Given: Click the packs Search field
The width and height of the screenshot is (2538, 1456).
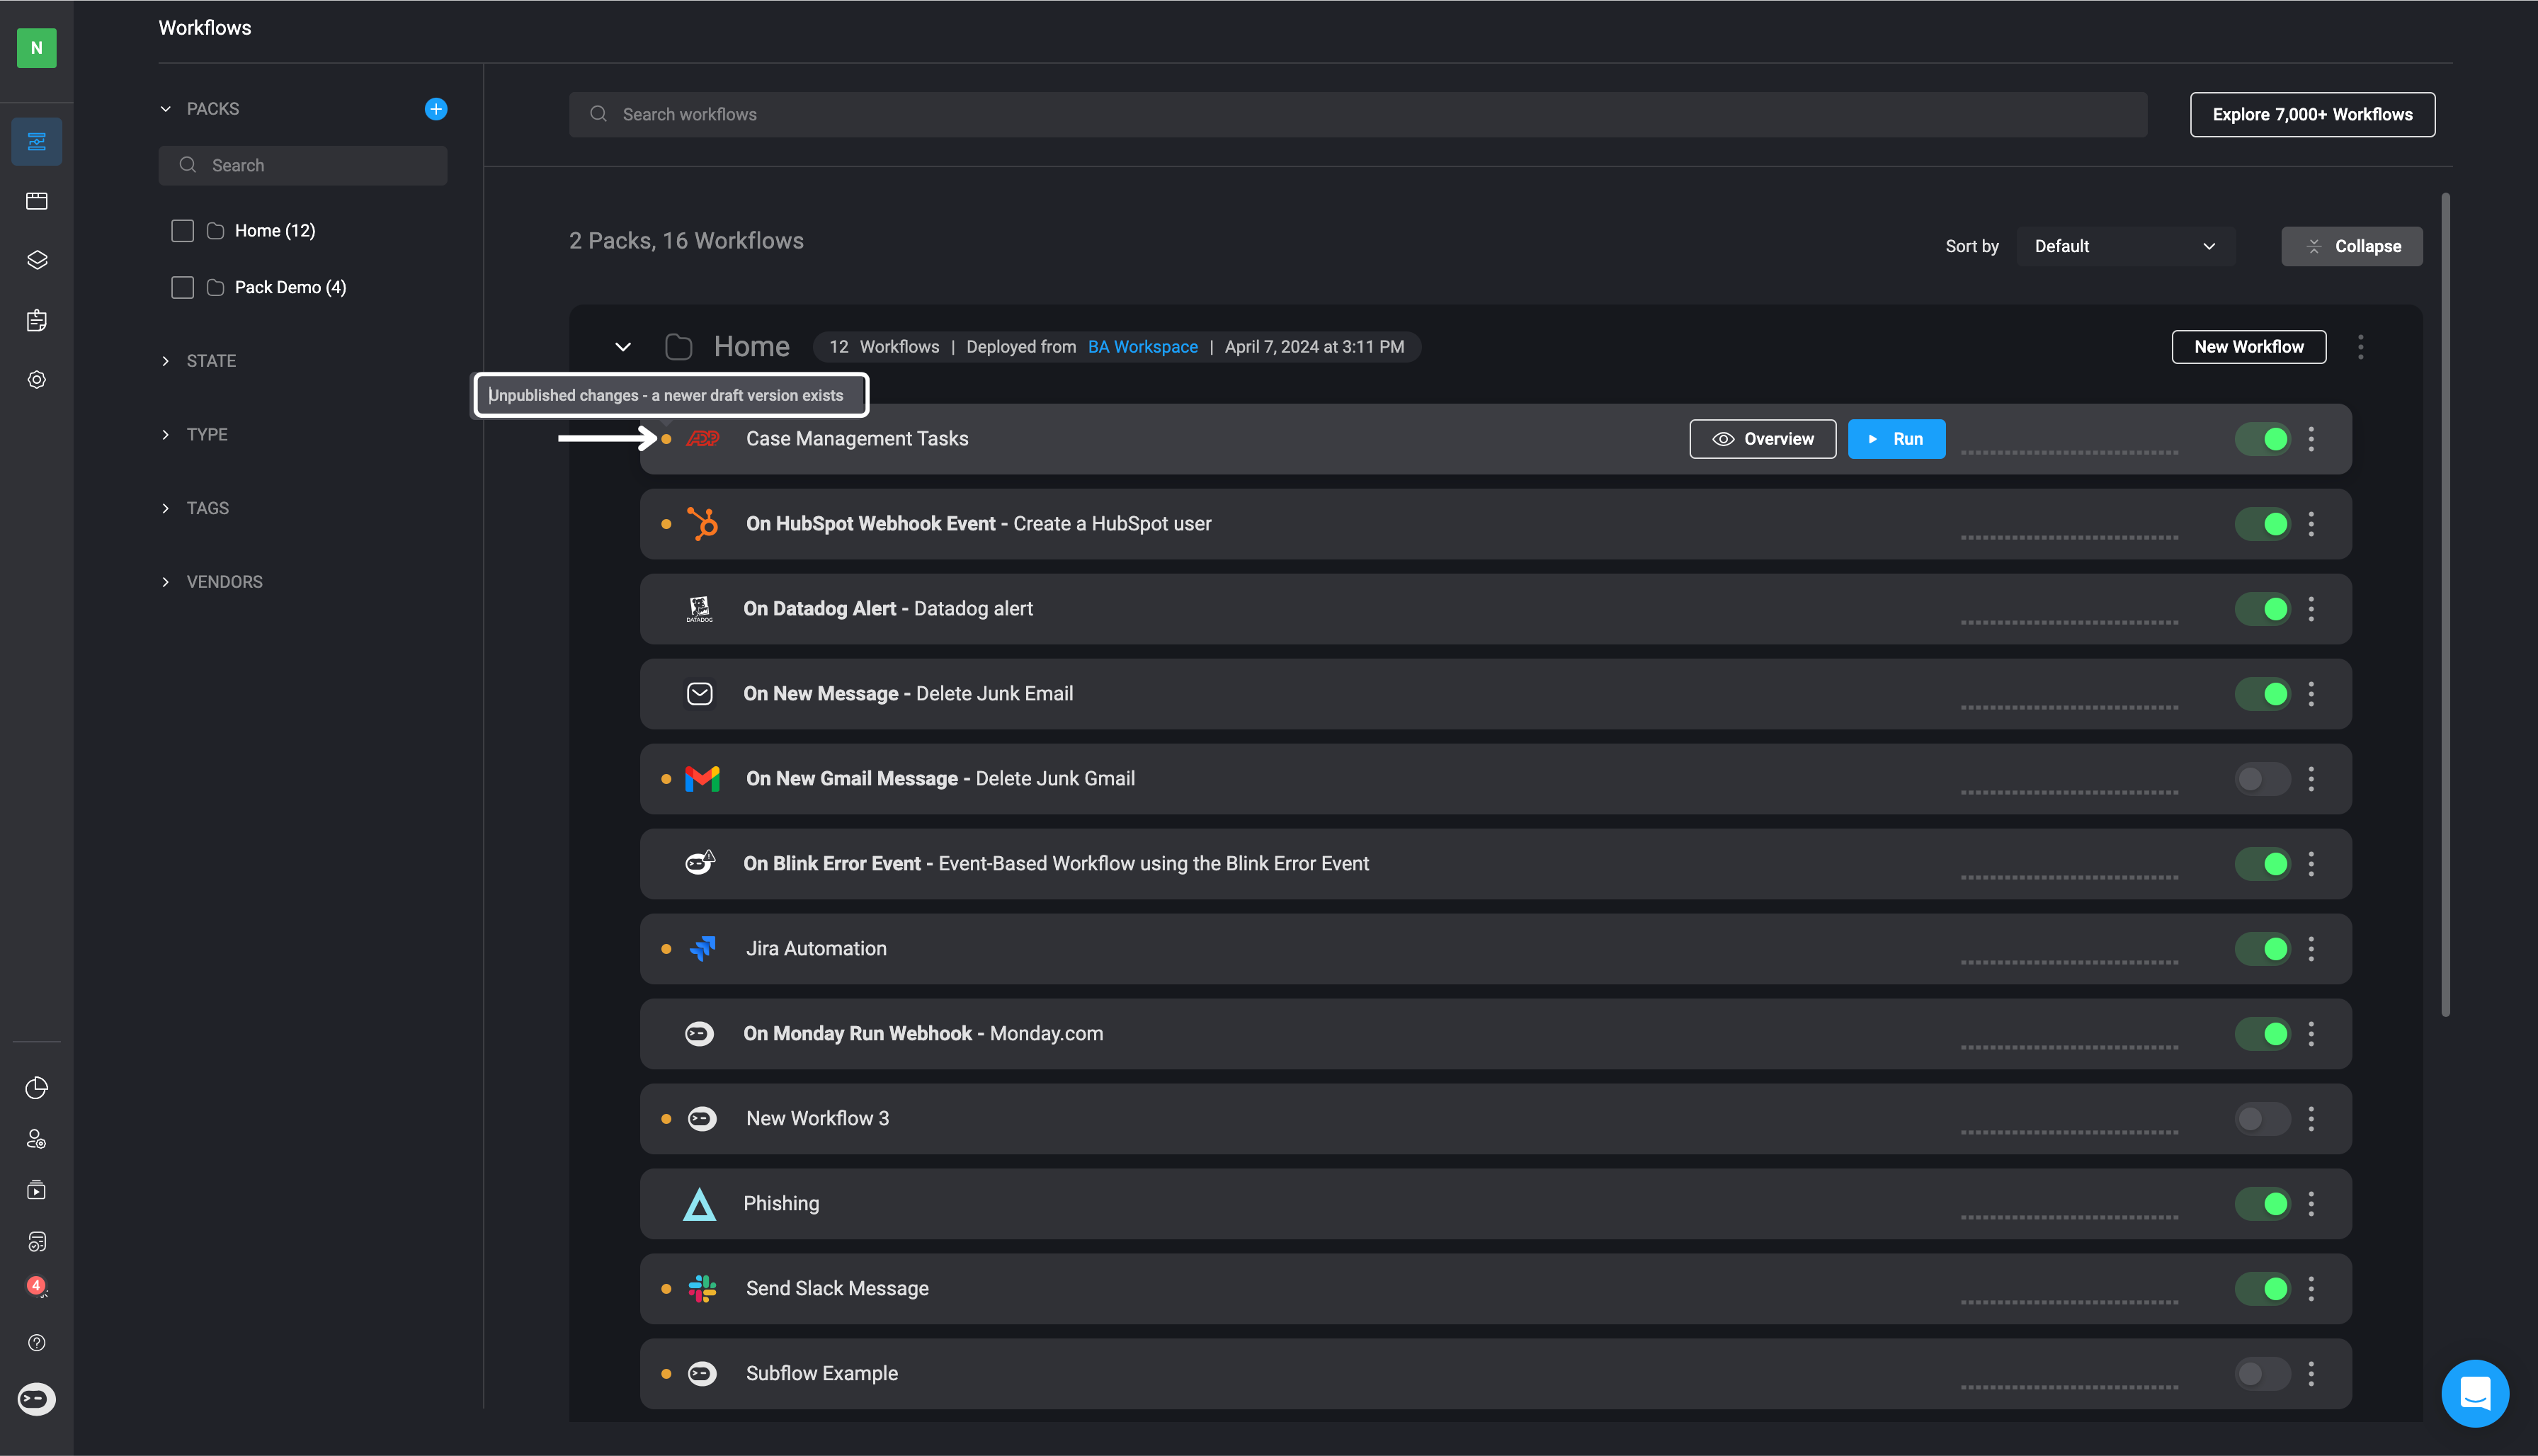Looking at the screenshot, I should (x=303, y=166).
